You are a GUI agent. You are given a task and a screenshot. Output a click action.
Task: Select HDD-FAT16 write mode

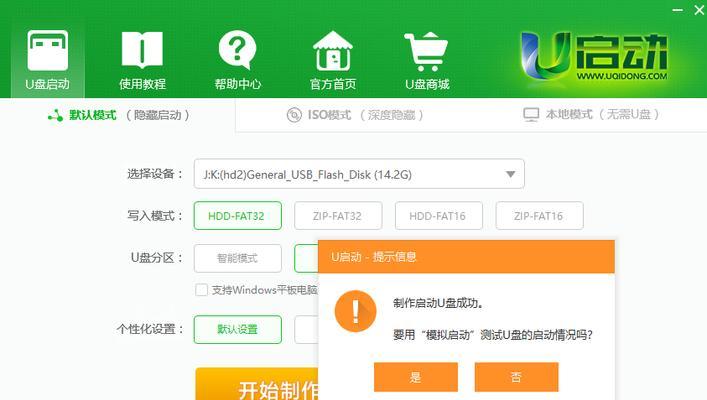coord(439,216)
